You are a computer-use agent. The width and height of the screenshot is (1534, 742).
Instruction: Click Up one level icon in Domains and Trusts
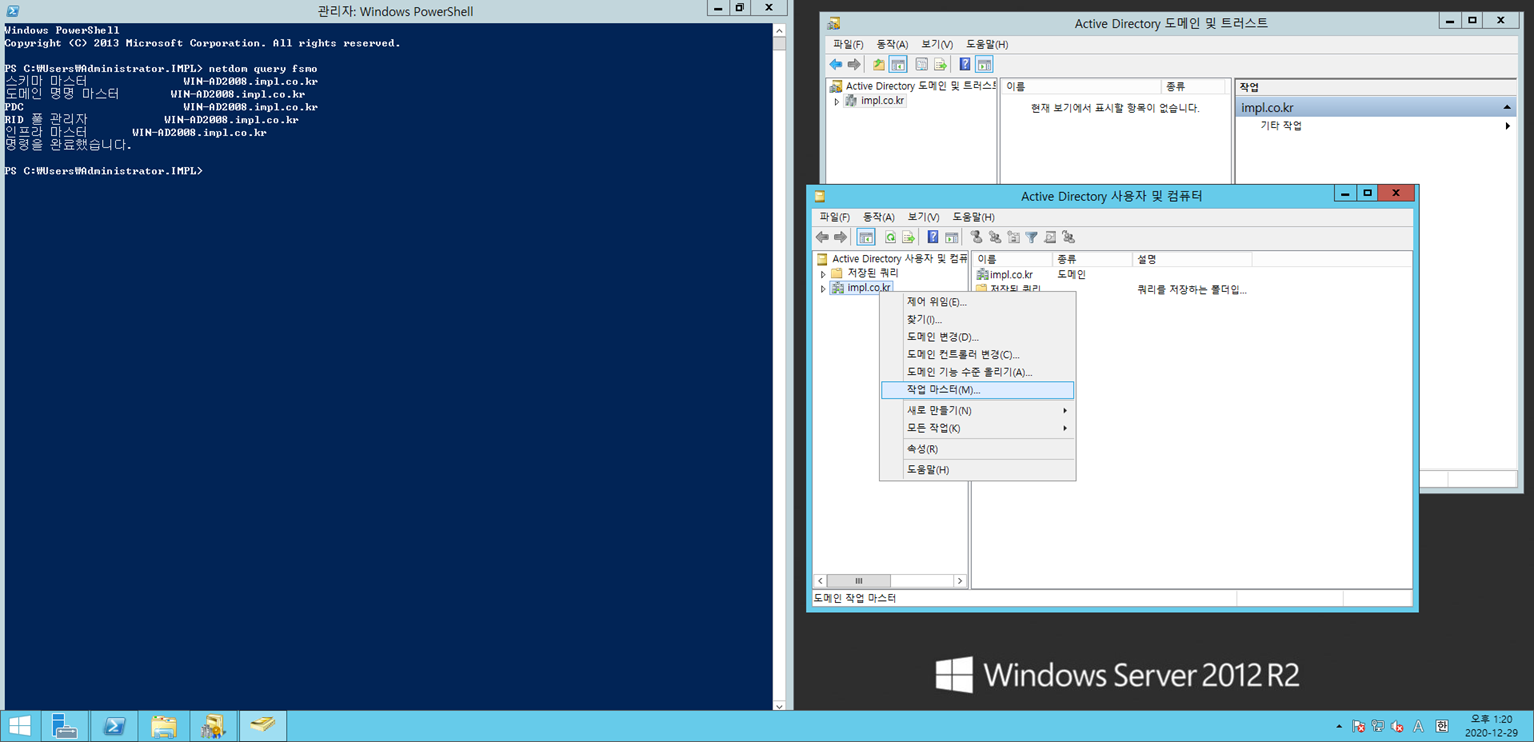coord(879,64)
